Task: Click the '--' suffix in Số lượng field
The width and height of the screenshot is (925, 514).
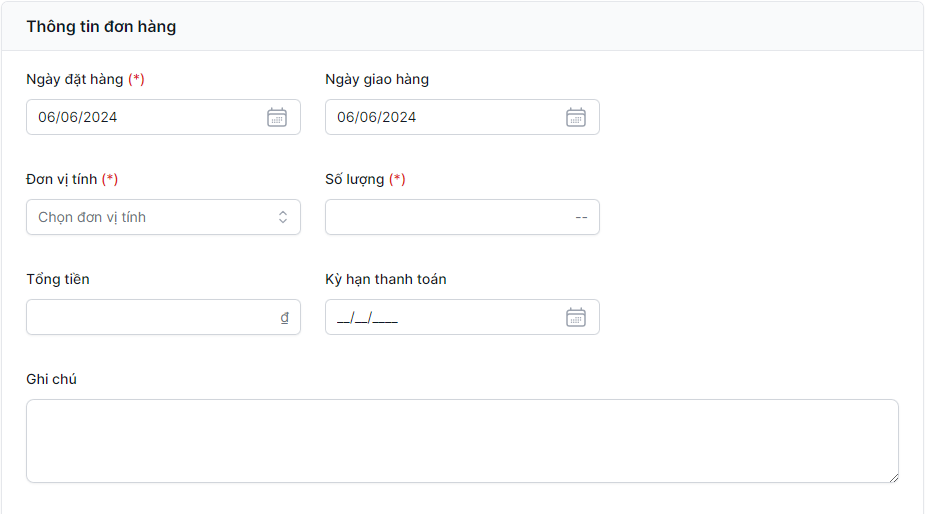Action: pos(581,217)
